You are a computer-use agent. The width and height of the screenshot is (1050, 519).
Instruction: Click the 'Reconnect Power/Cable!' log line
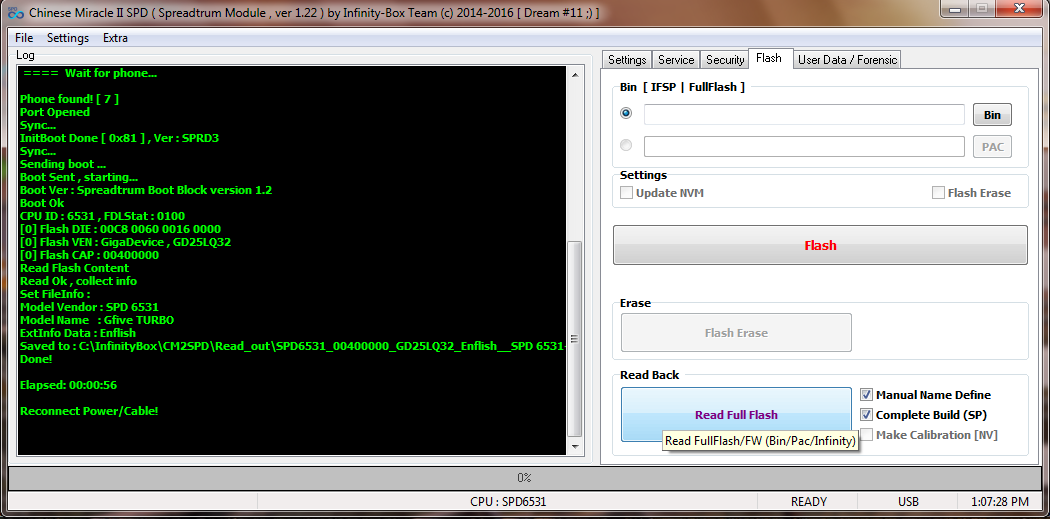(x=89, y=411)
